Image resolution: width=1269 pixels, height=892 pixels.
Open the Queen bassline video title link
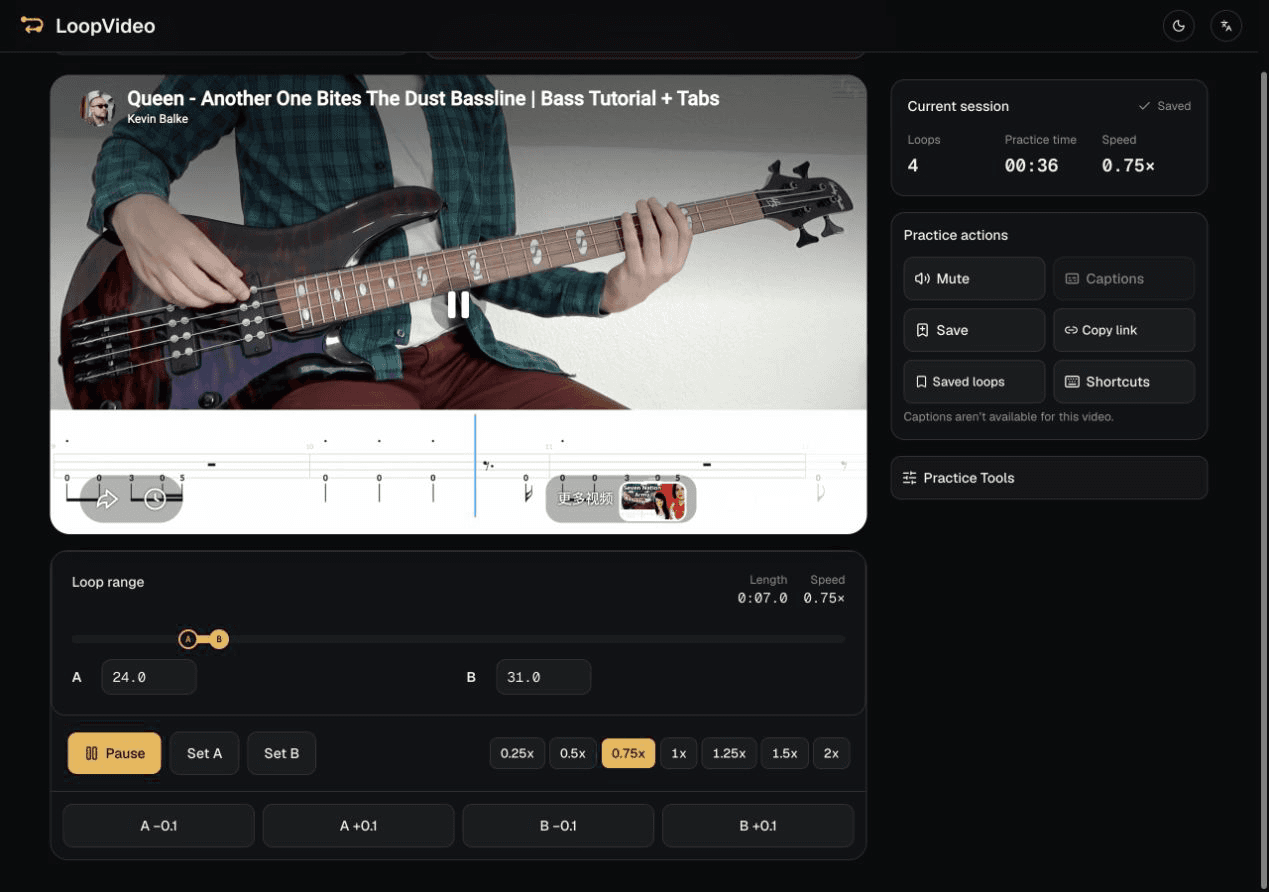(x=423, y=98)
